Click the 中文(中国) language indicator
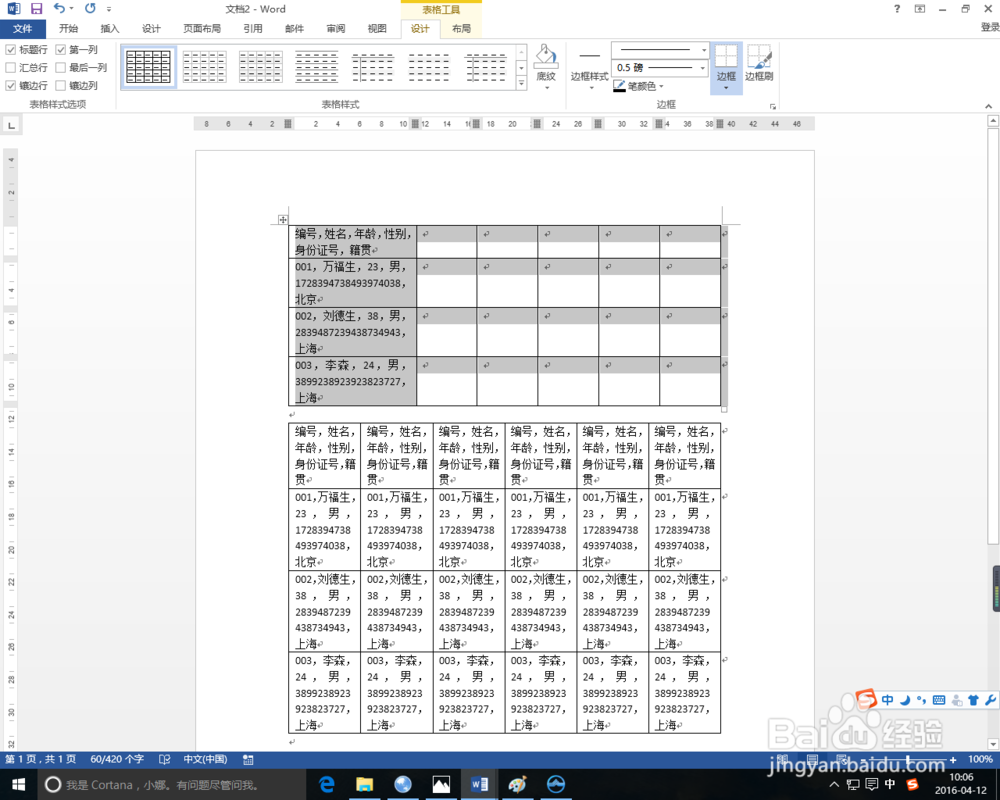The image size is (1000, 800). (x=205, y=759)
